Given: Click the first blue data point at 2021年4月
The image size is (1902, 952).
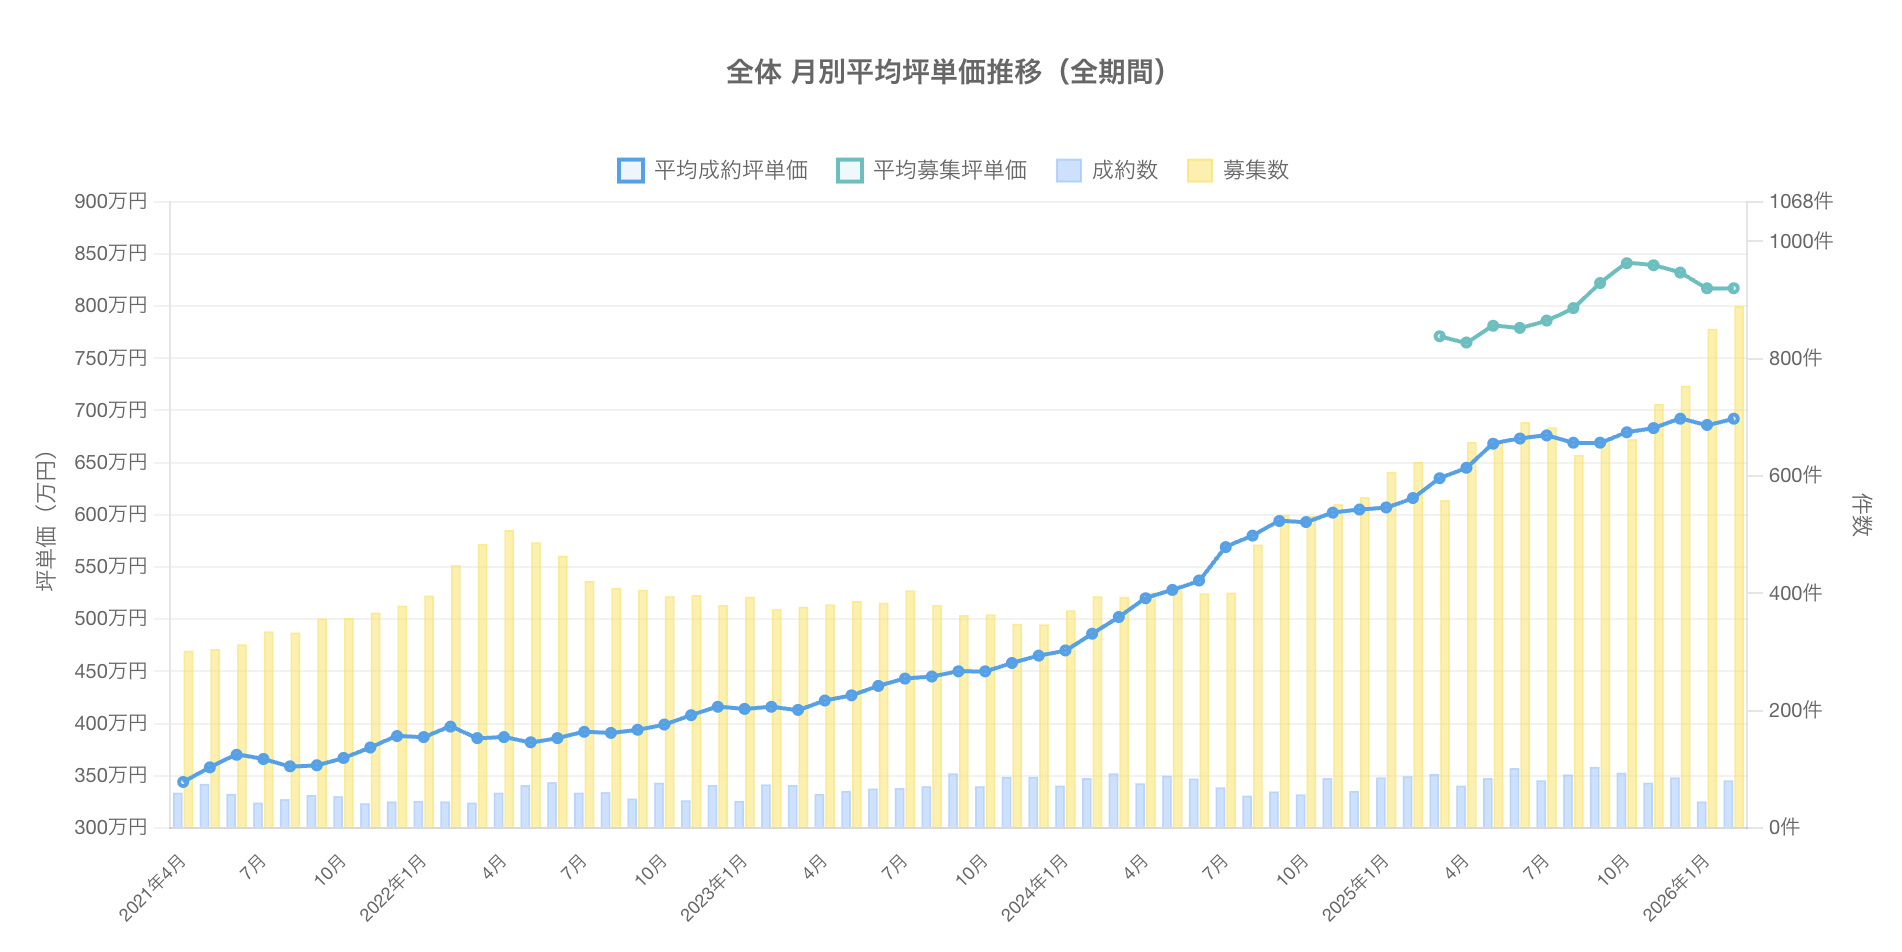Looking at the screenshot, I should (x=183, y=782).
